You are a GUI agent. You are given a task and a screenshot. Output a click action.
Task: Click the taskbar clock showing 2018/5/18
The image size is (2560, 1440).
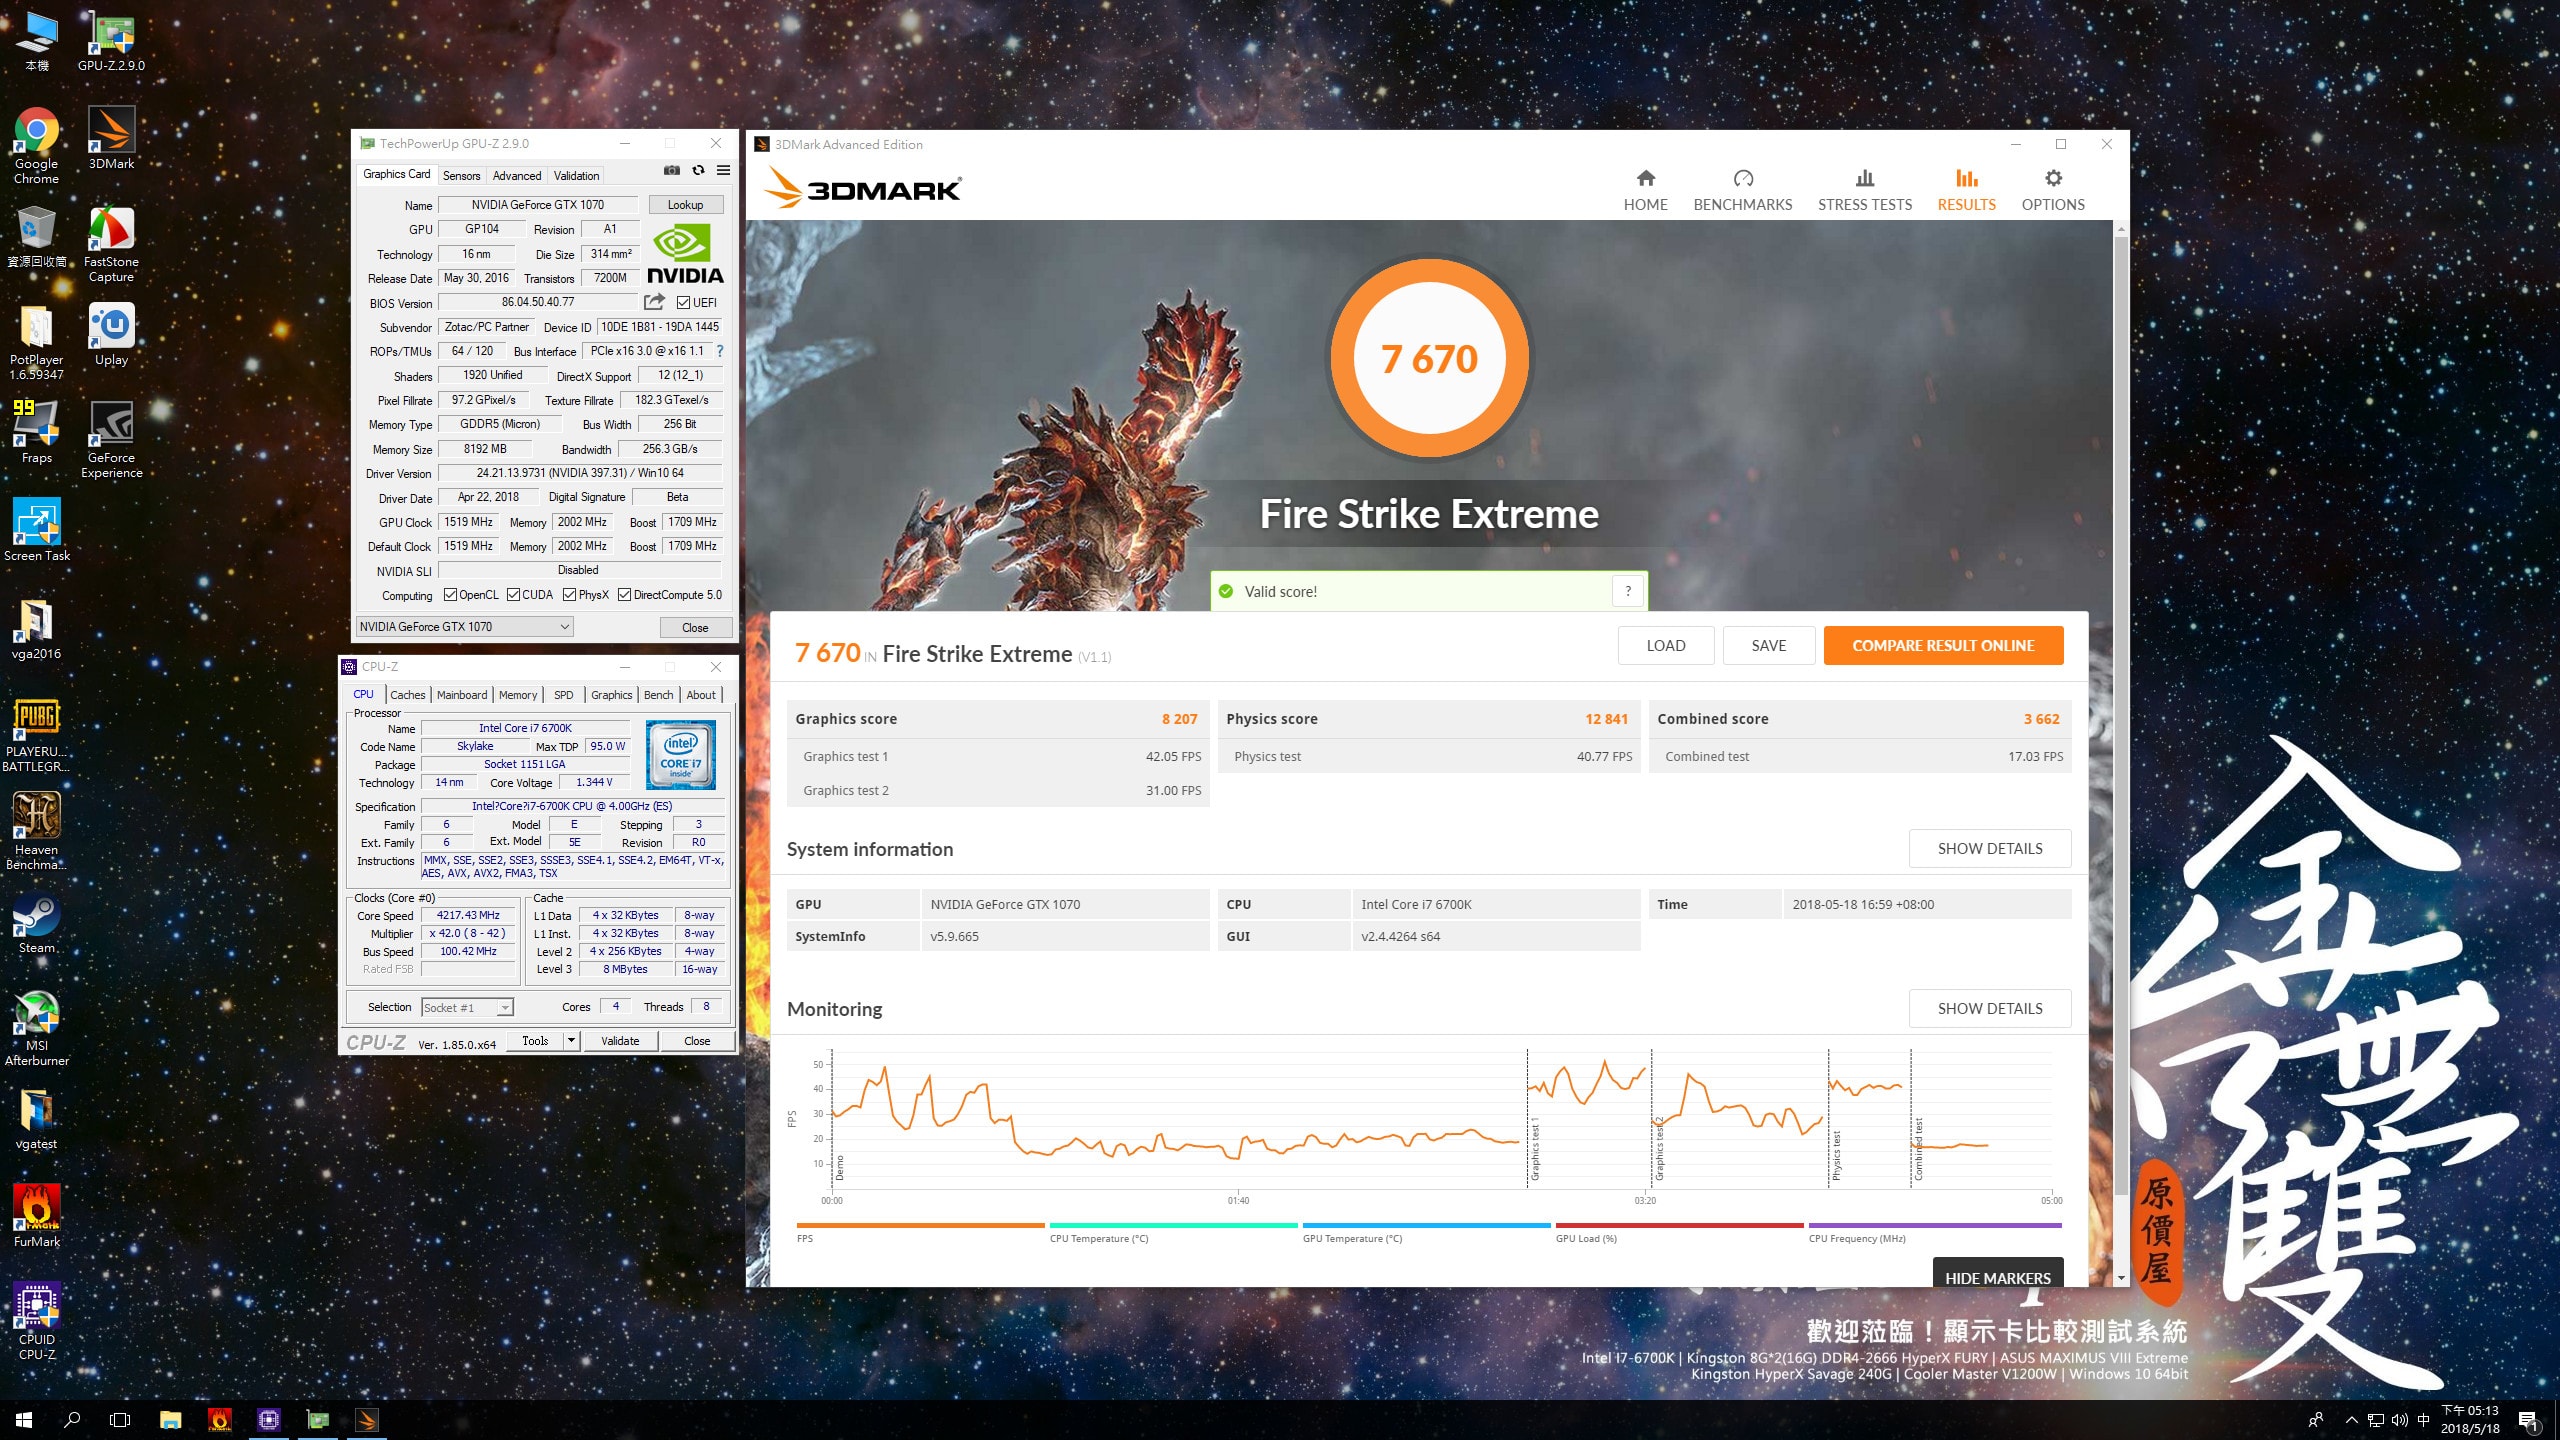coord(2470,1420)
